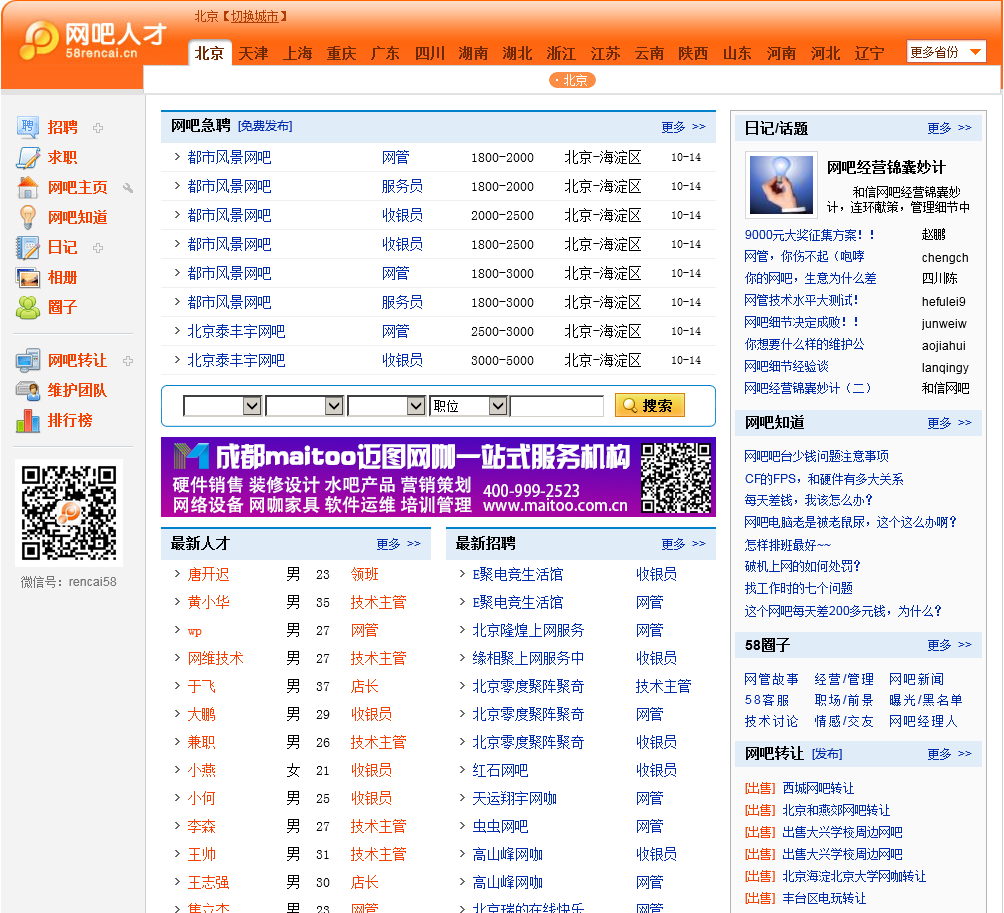
Task: Select the 四川 province tab
Action: [x=429, y=53]
